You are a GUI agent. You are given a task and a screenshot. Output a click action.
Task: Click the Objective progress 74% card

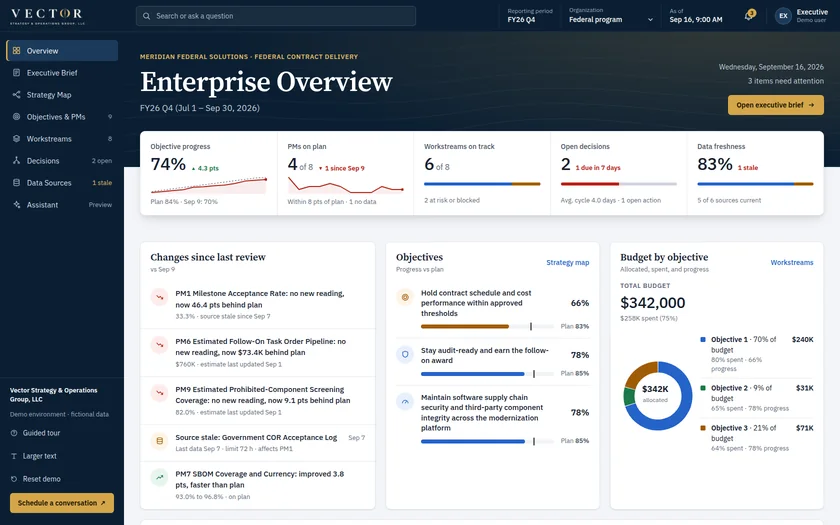coord(209,174)
